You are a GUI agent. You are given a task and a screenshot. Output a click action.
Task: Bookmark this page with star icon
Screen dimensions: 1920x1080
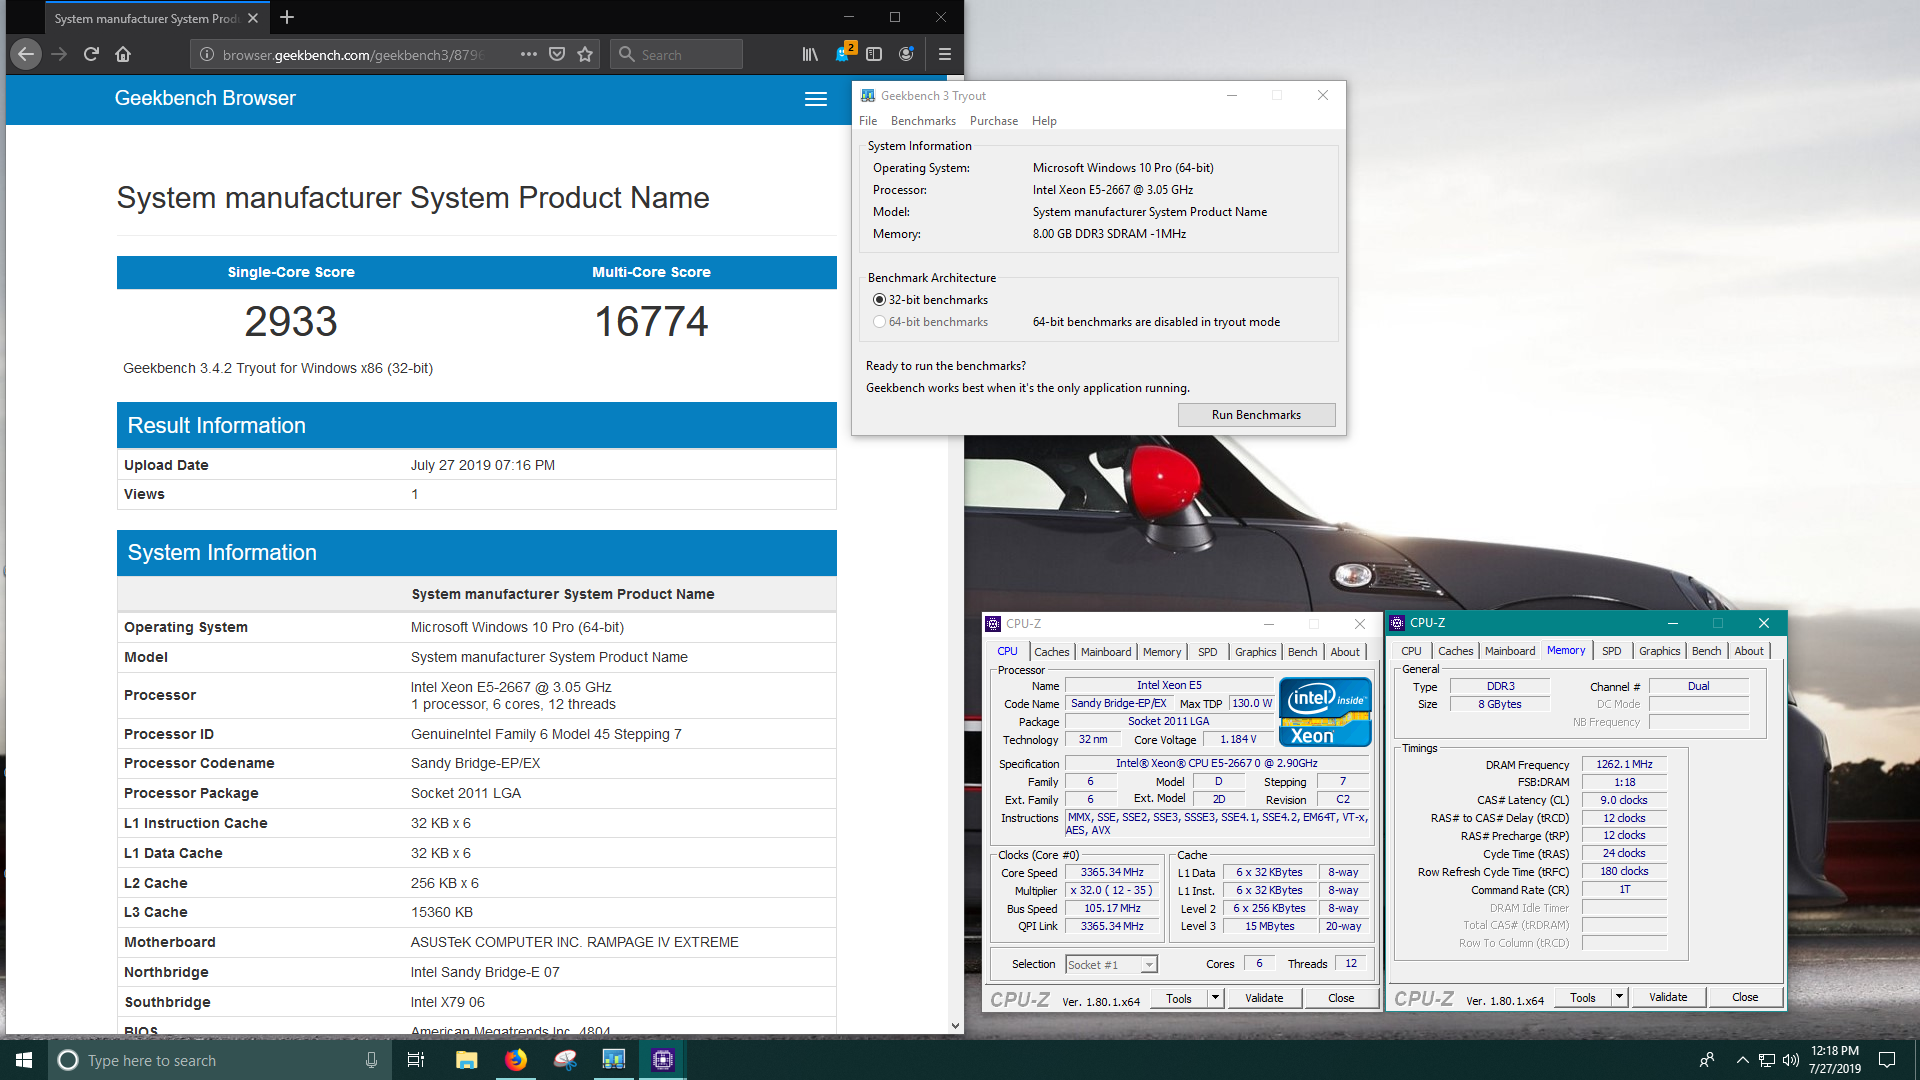click(585, 54)
